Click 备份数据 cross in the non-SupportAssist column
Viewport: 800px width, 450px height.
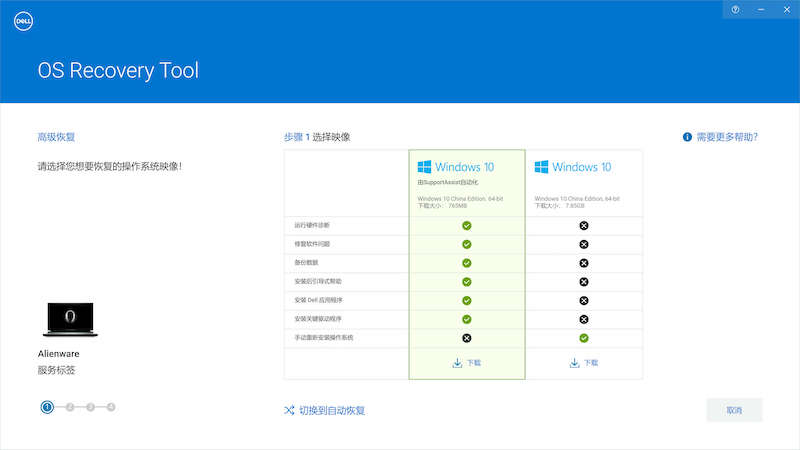pos(584,263)
